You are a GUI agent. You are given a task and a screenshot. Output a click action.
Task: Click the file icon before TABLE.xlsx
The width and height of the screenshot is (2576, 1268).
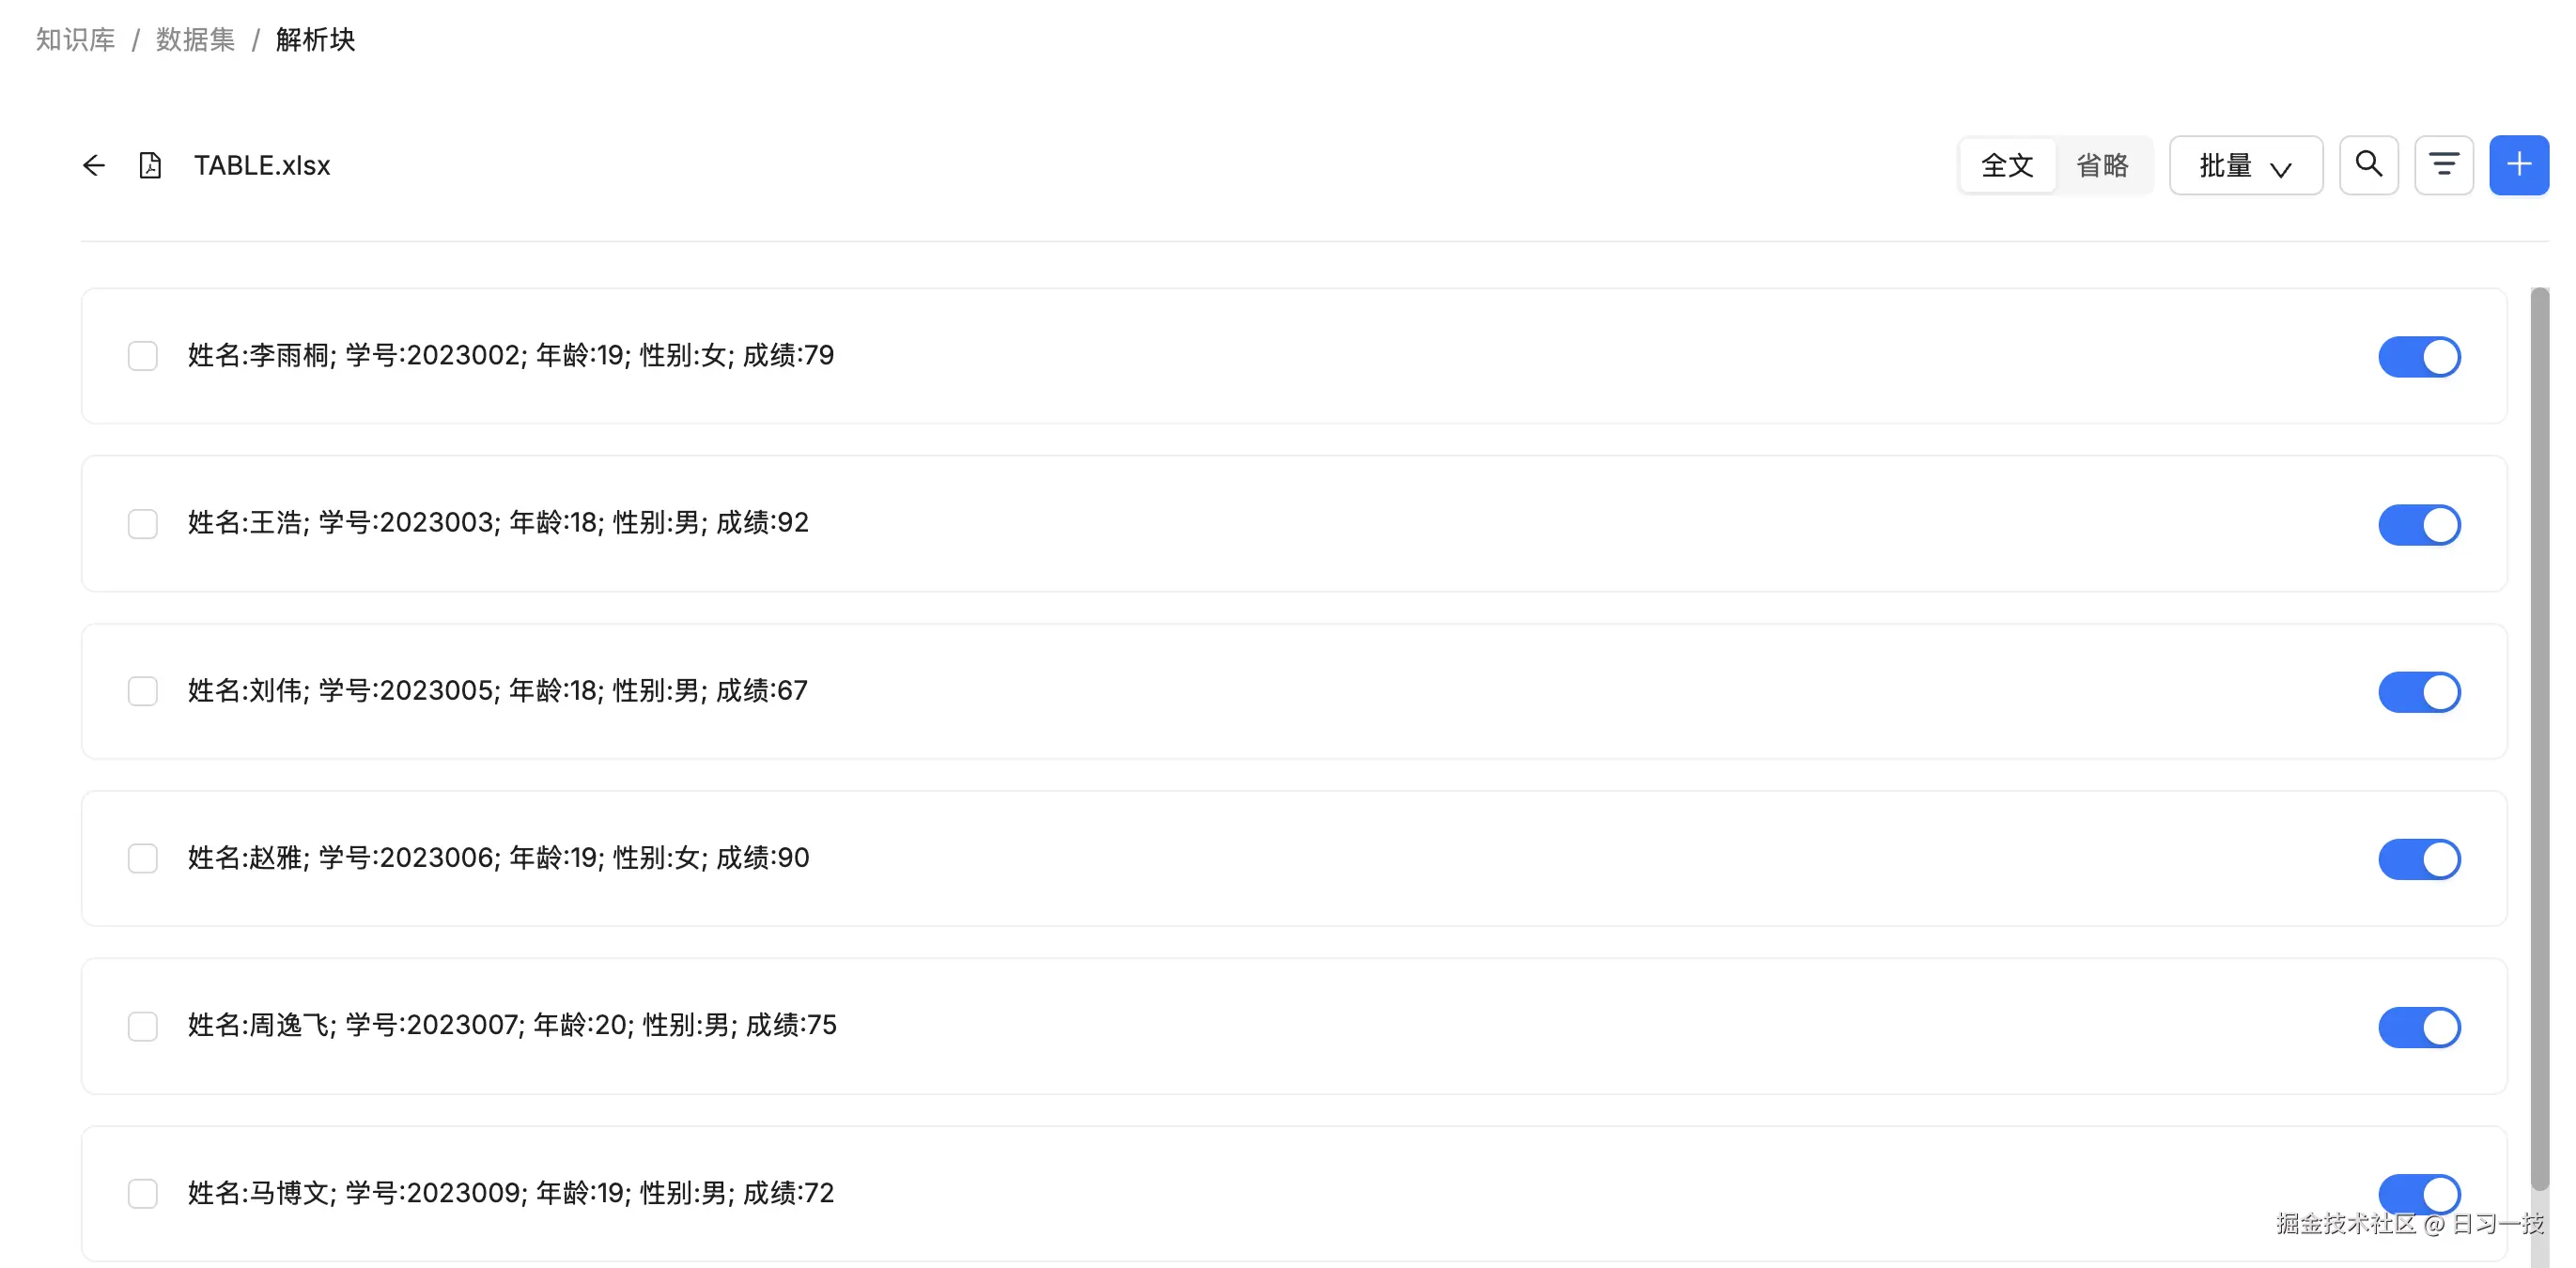150,165
